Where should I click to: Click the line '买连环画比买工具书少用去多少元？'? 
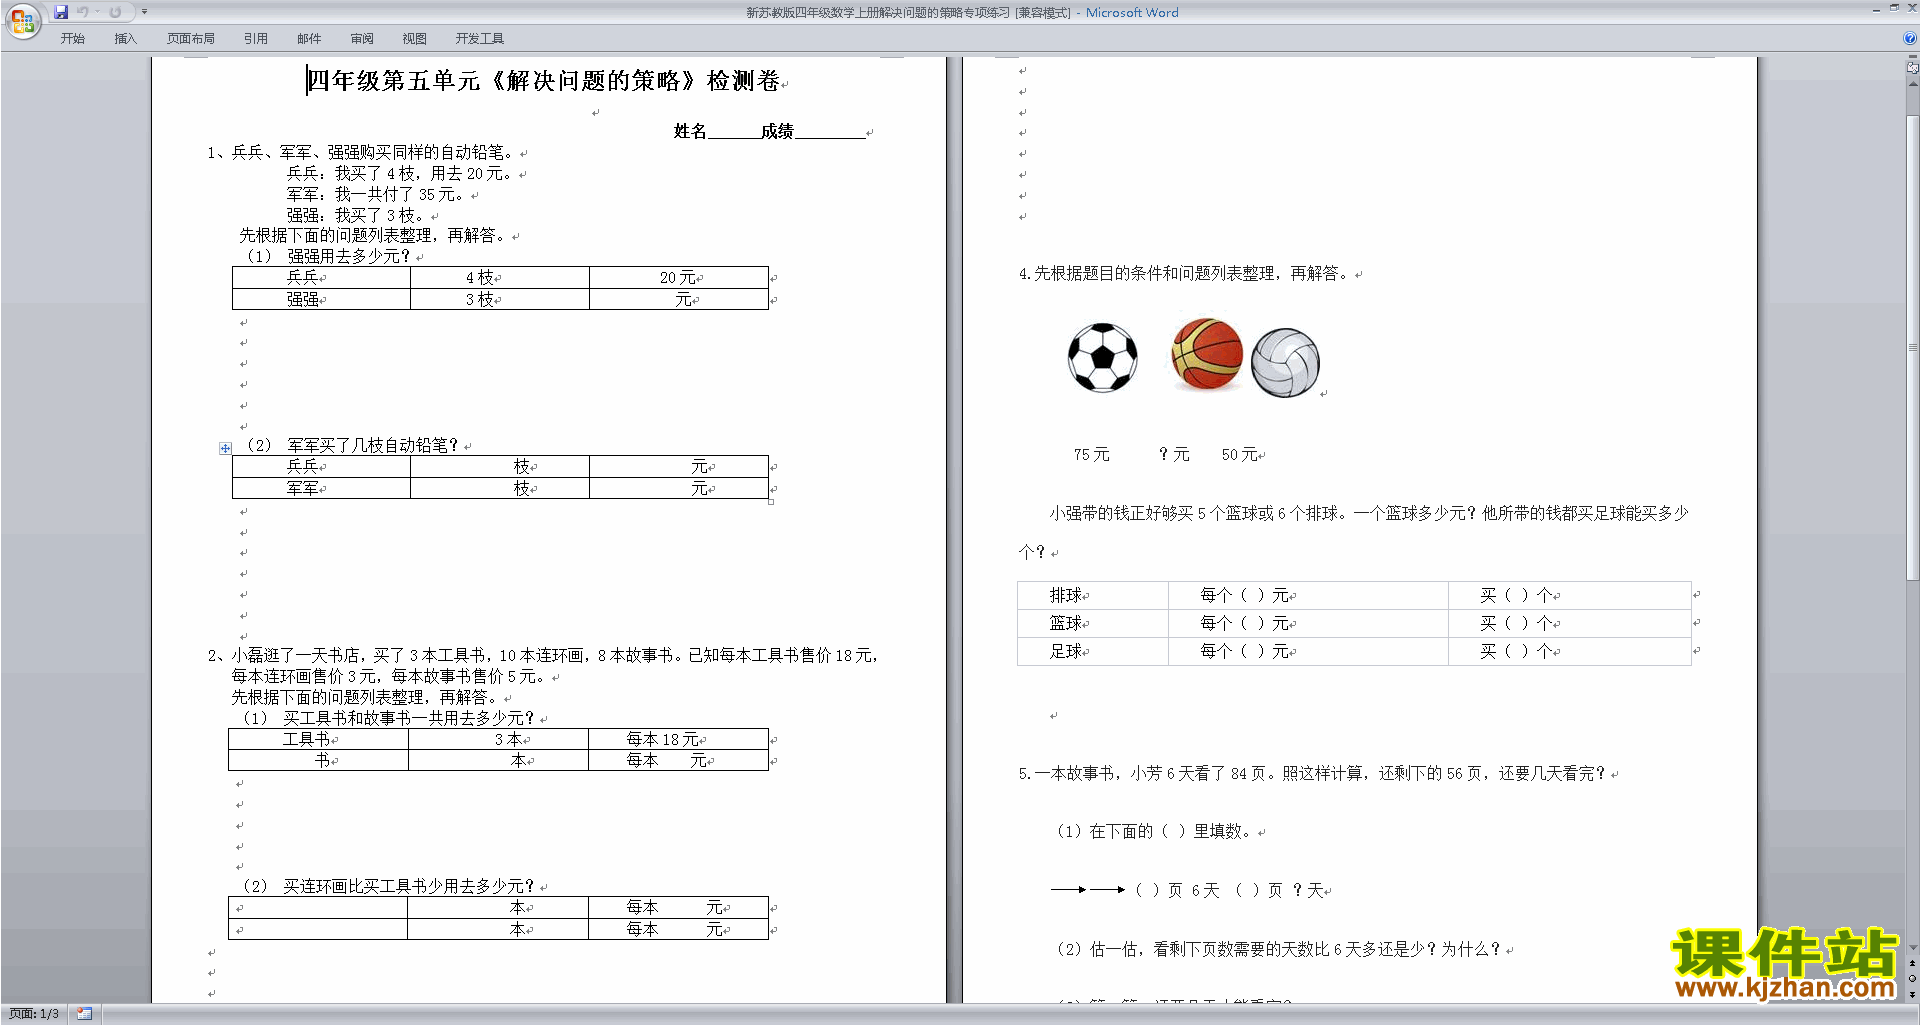pos(408,887)
